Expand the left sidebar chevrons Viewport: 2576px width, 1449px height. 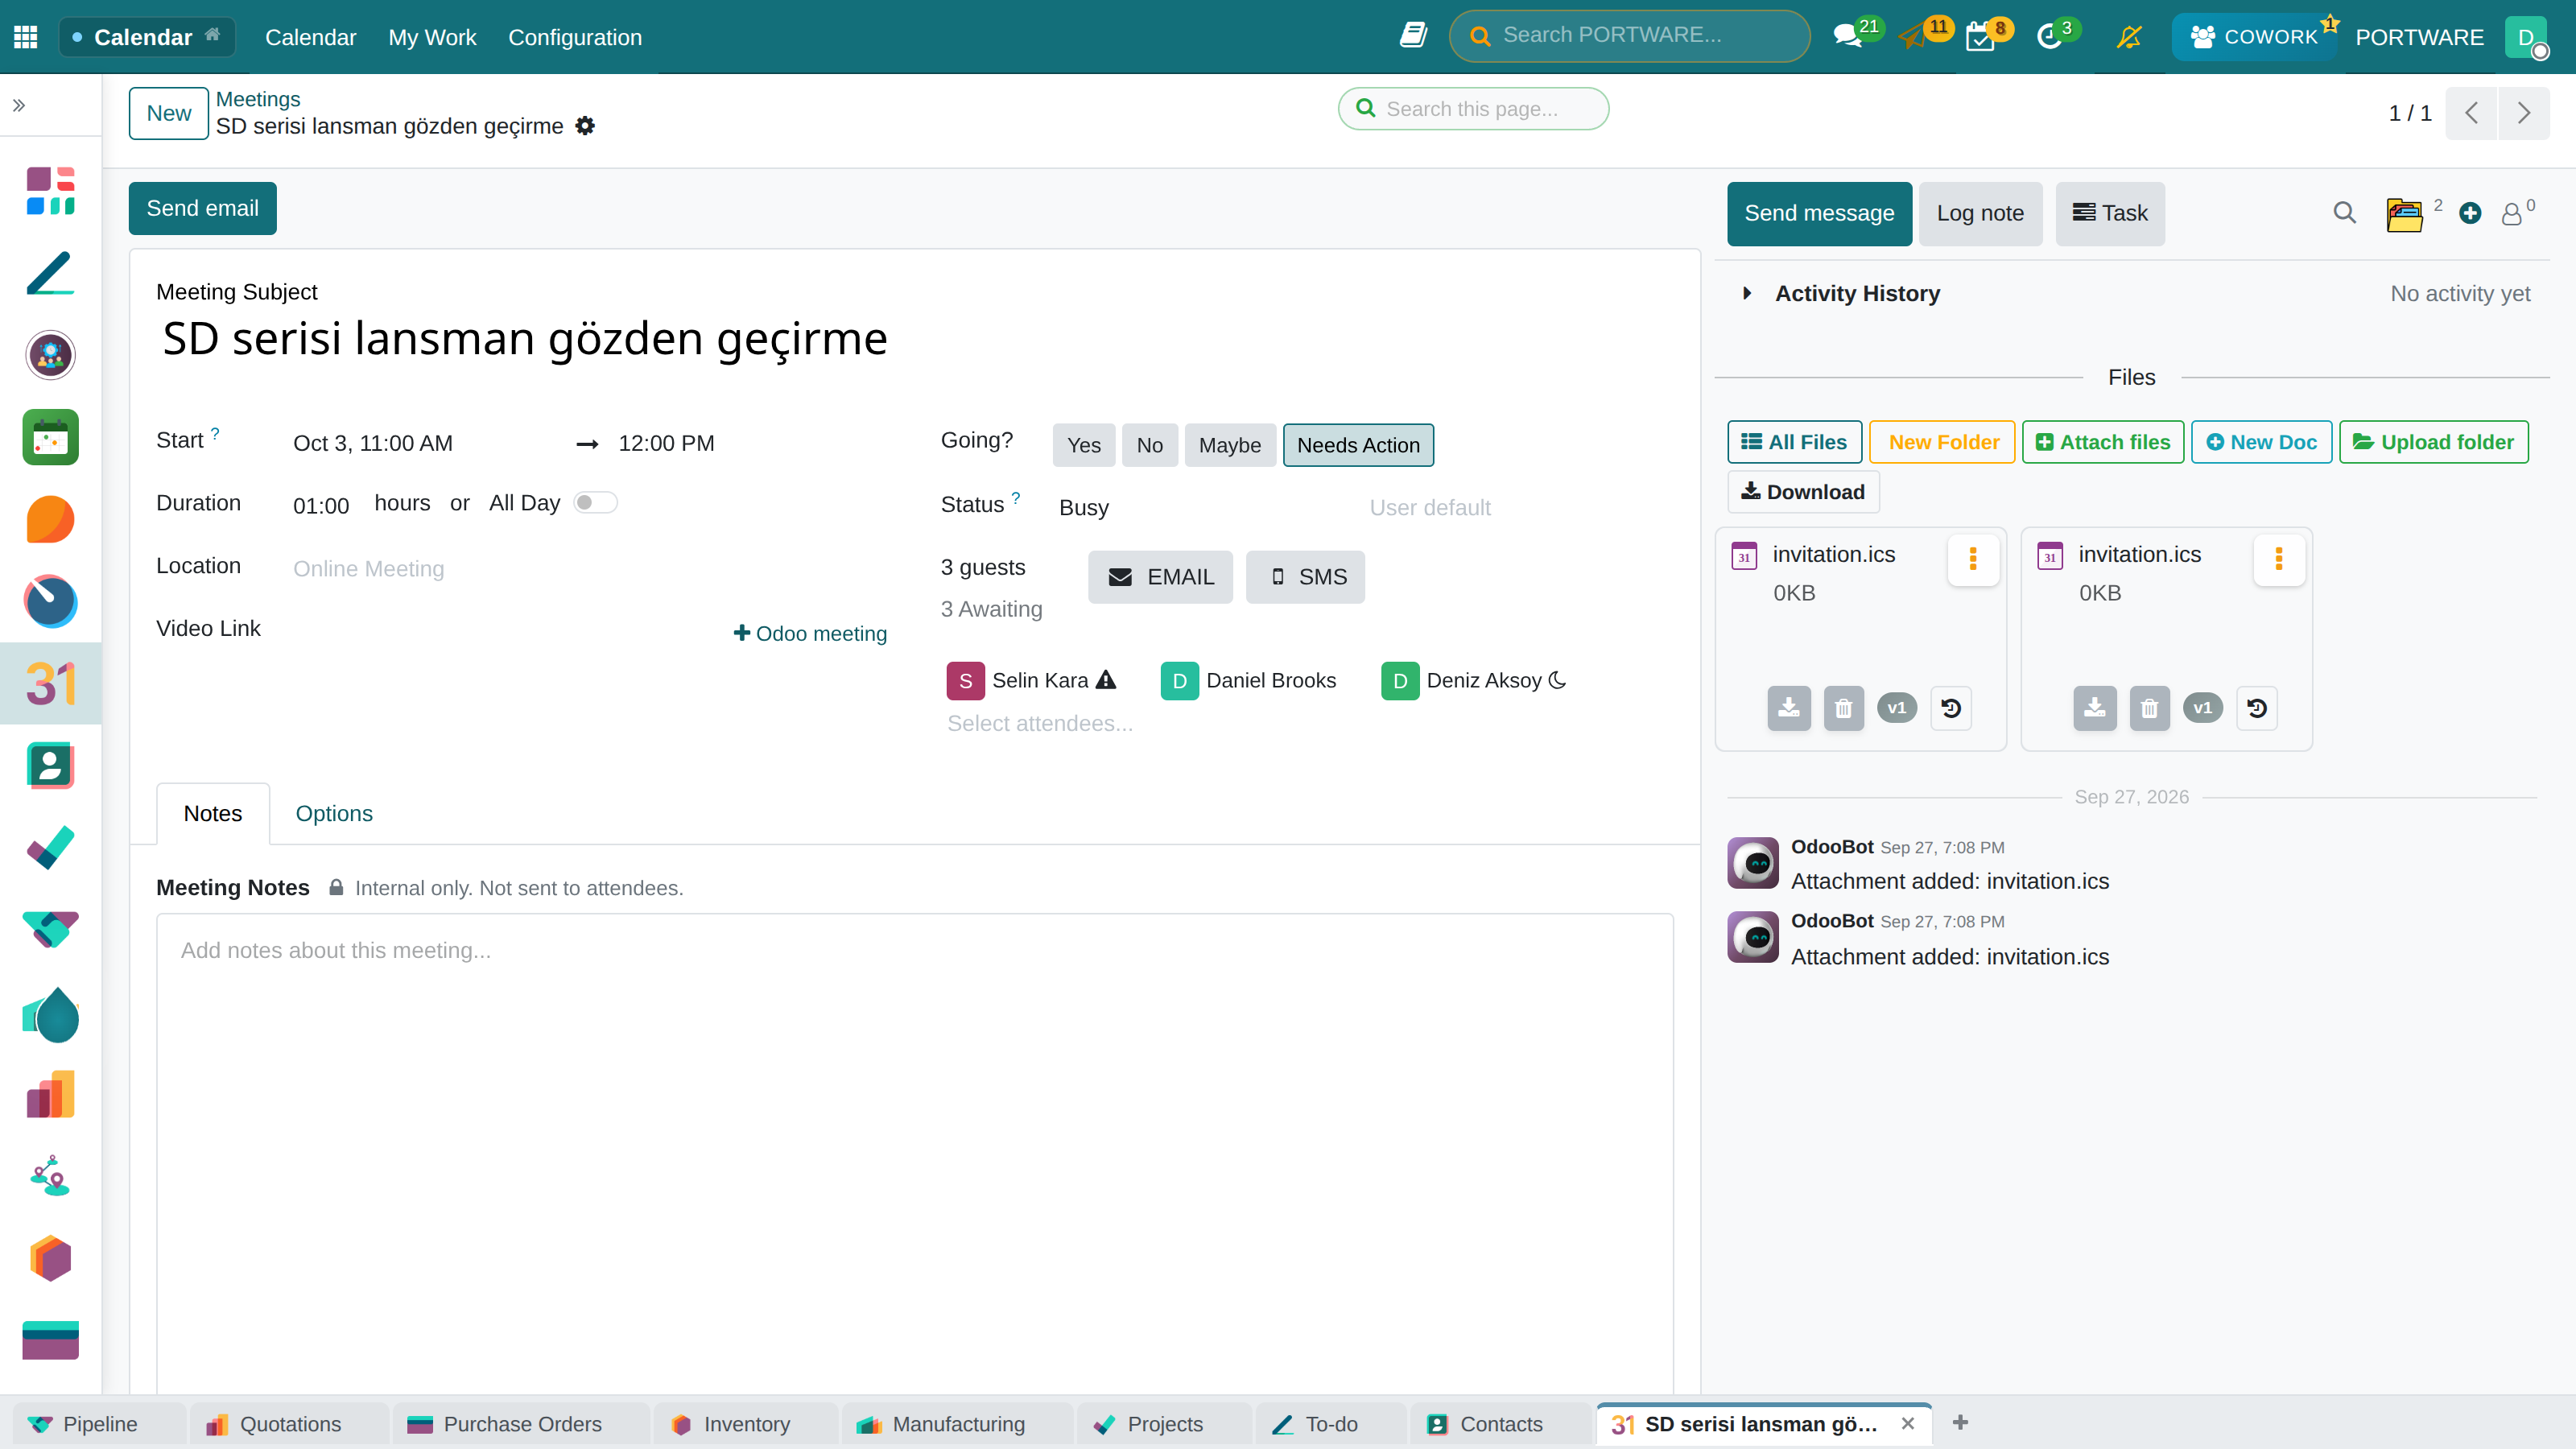click(x=19, y=105)
